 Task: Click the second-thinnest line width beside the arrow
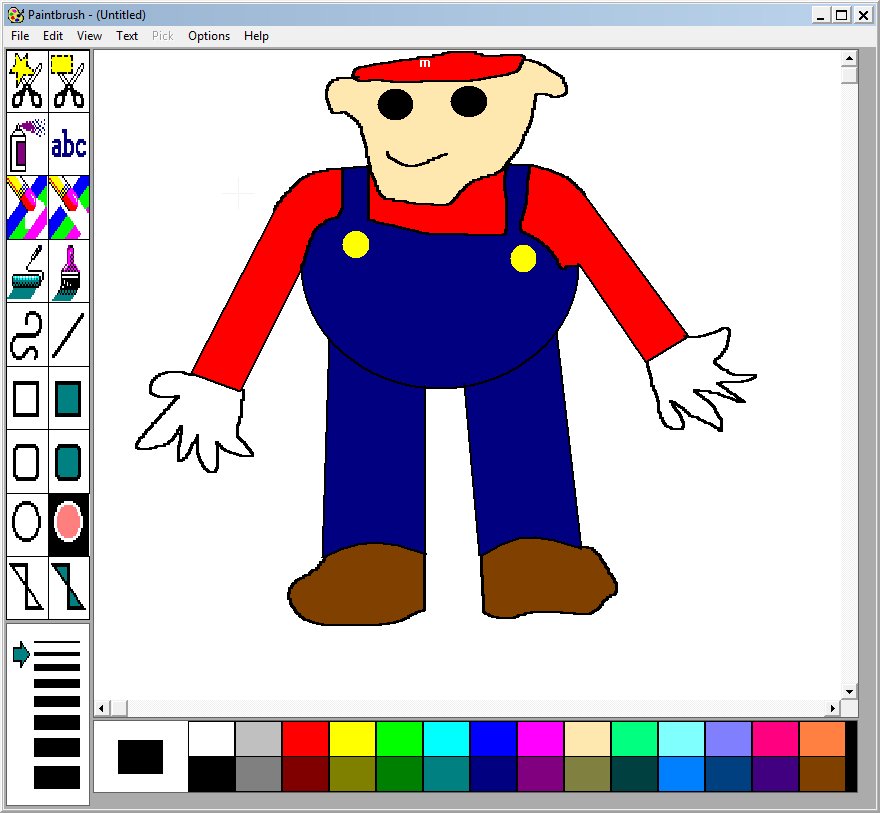pyautogui.click(x=57, y=654)
